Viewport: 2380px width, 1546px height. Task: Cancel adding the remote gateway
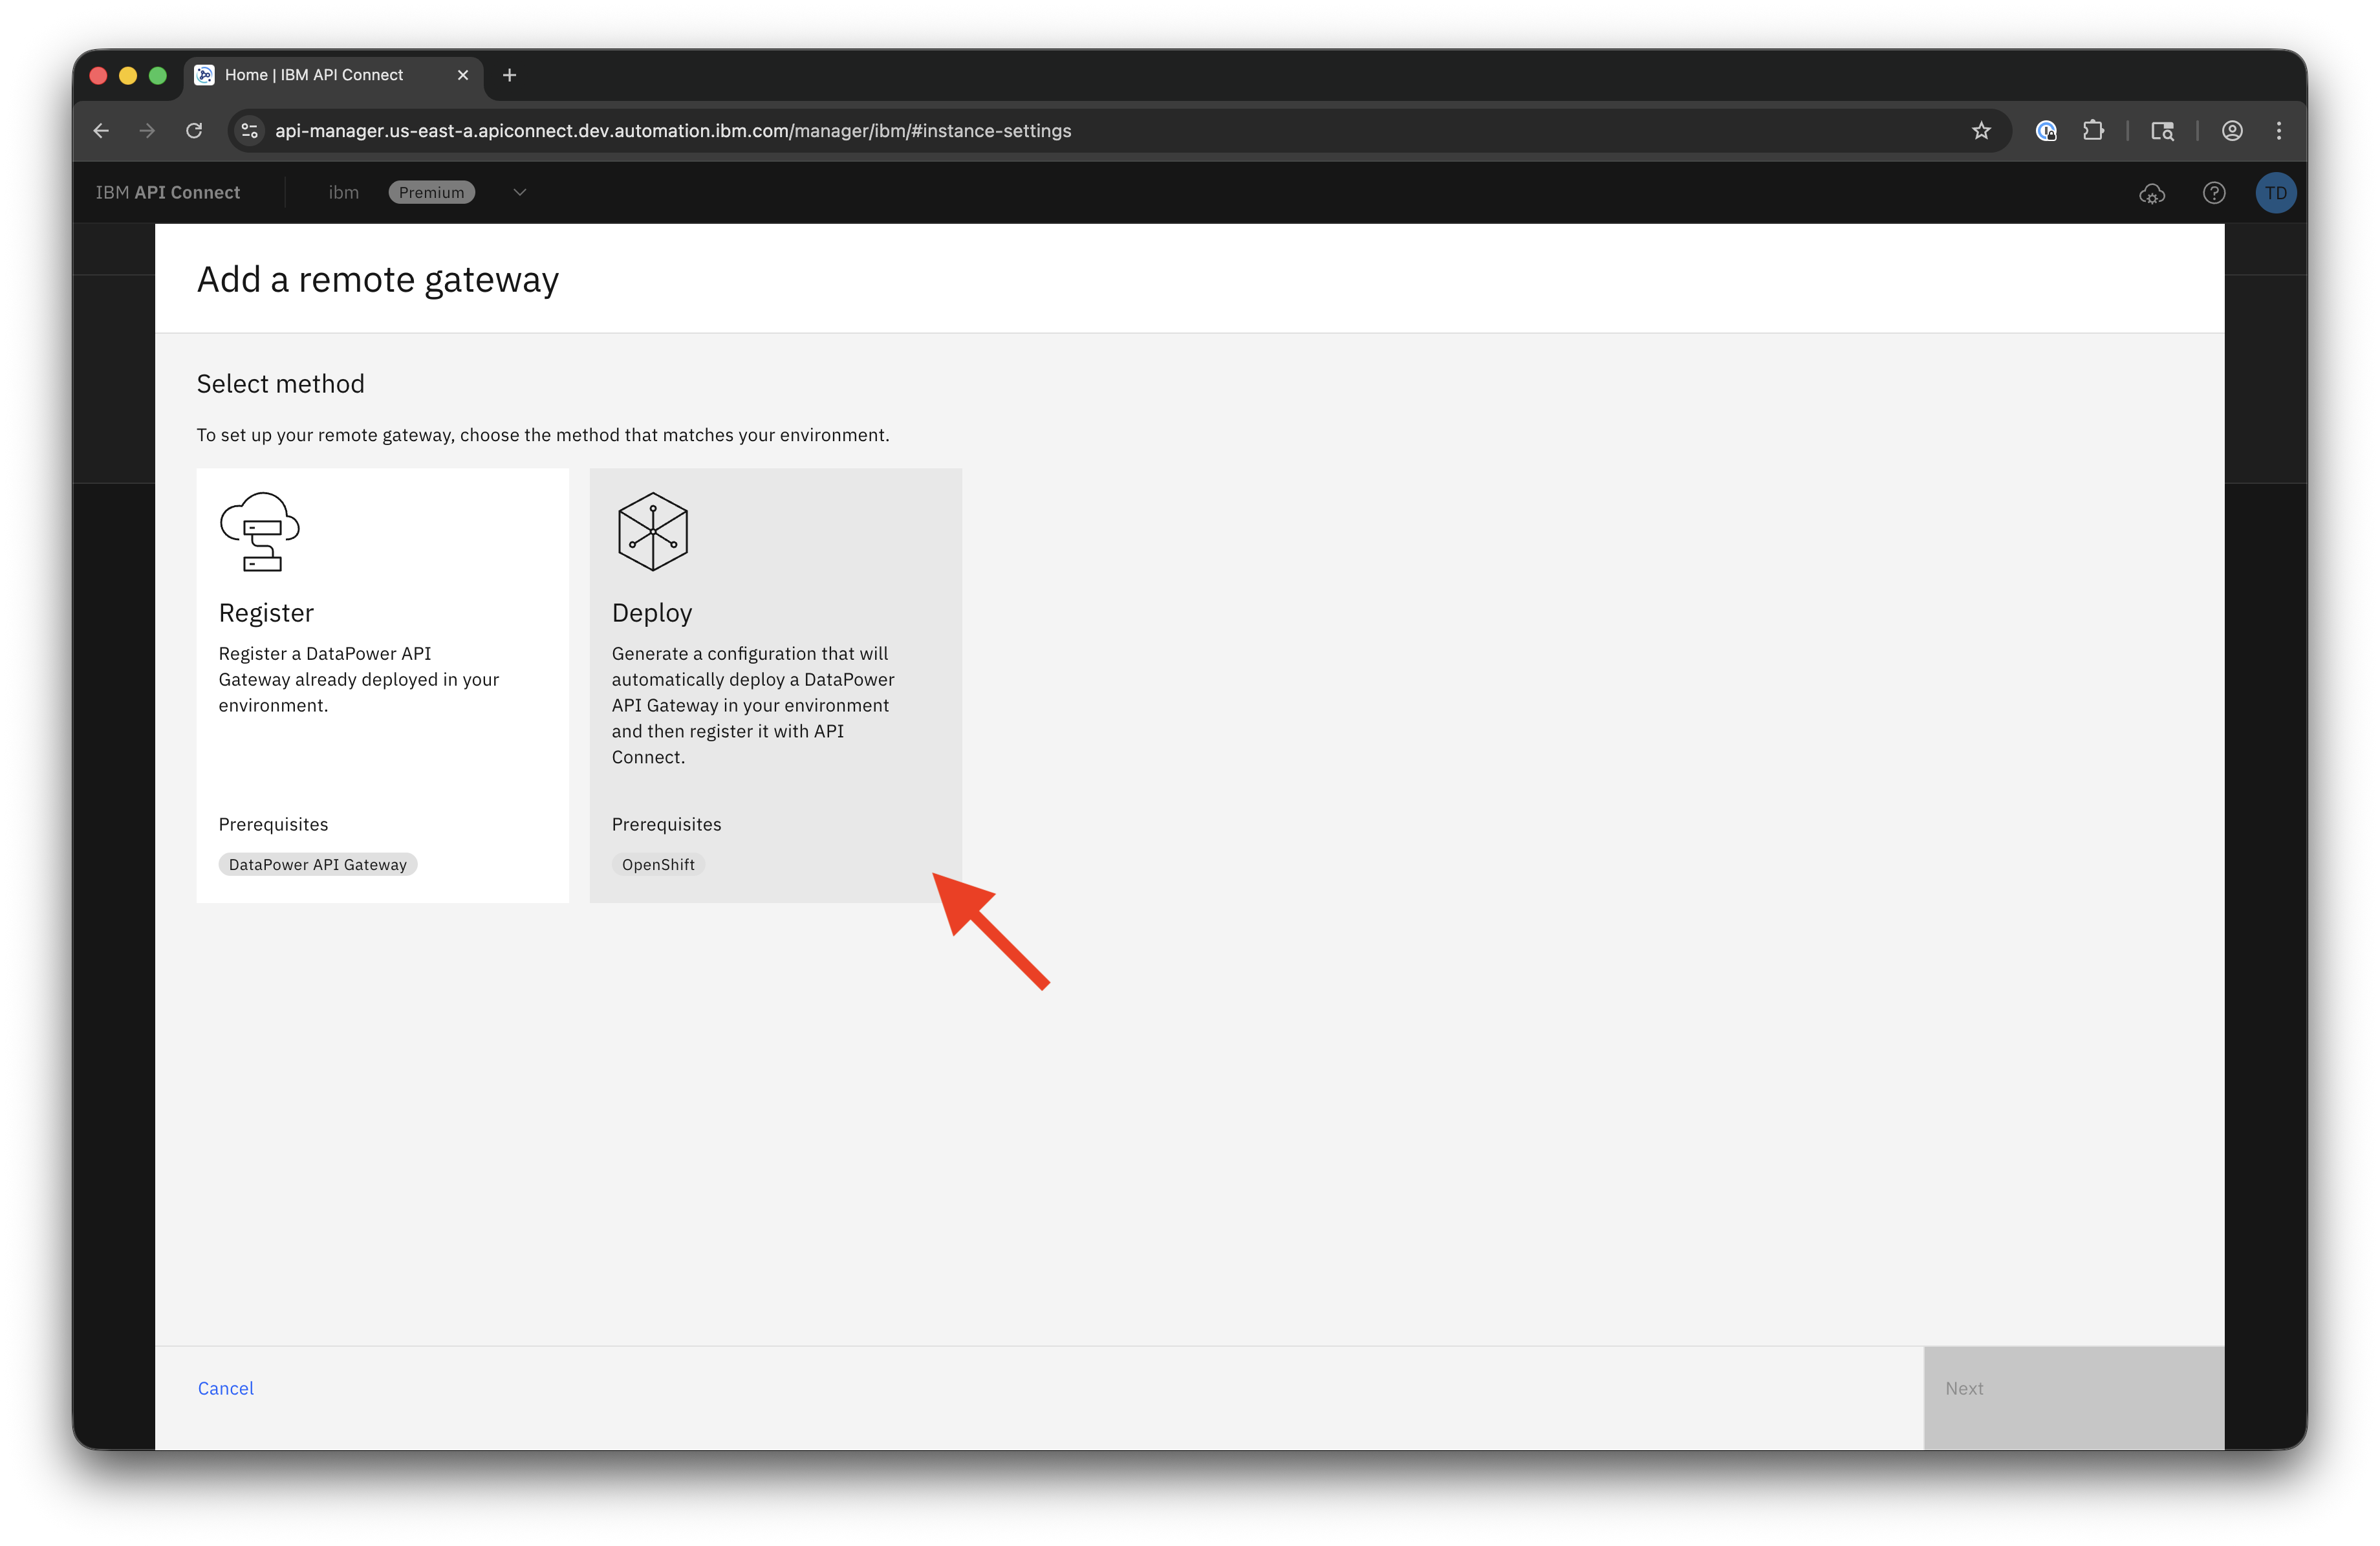coord(226,1388)
